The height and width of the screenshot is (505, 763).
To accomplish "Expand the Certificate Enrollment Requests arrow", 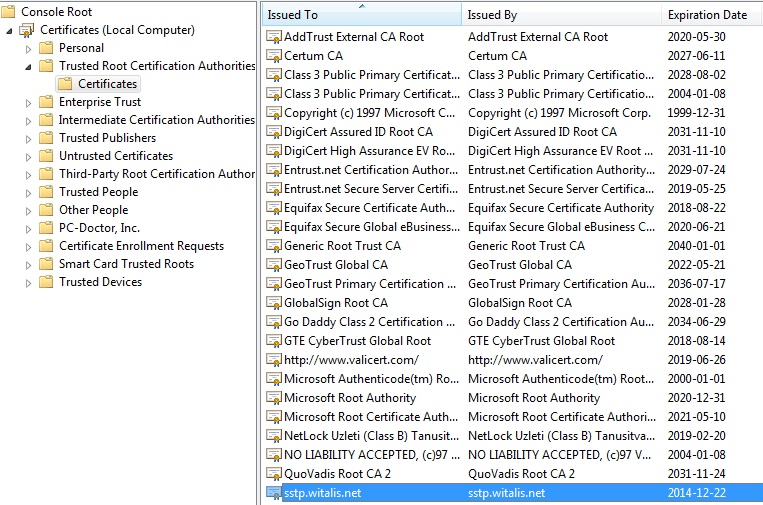I will click(x=28, y=247).
